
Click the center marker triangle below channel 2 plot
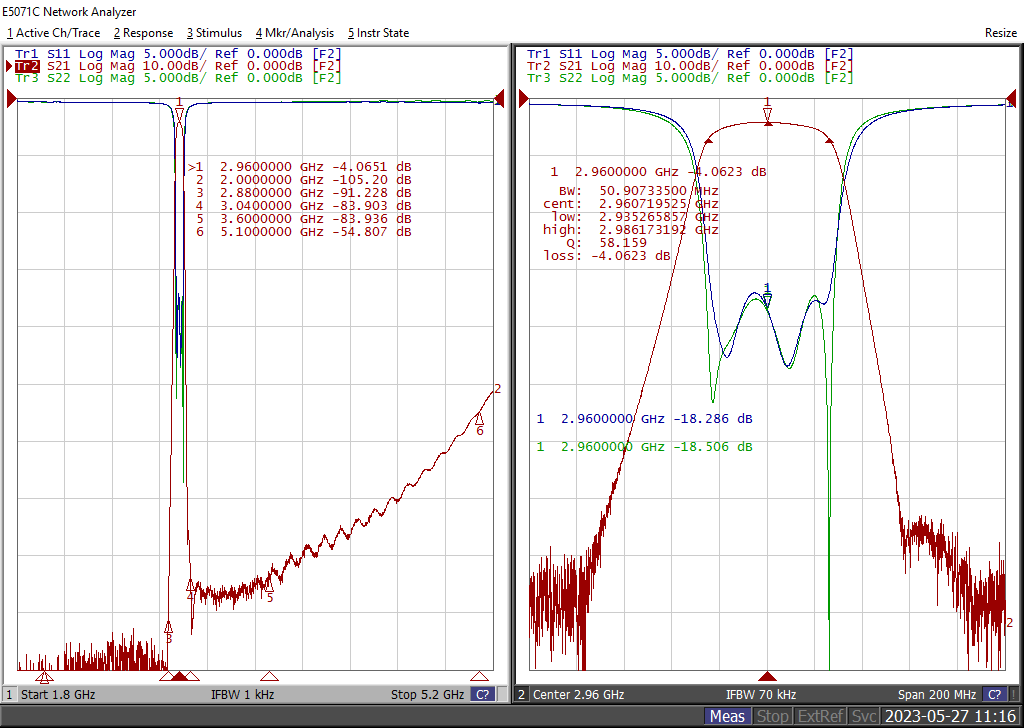[767, 677]
